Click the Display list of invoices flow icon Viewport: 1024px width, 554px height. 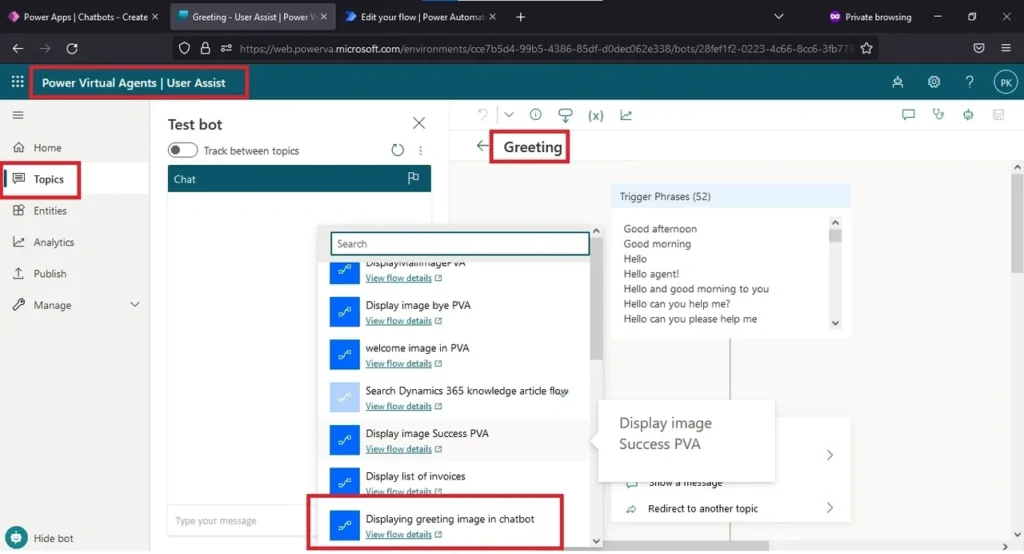click(x=344, y=481)
